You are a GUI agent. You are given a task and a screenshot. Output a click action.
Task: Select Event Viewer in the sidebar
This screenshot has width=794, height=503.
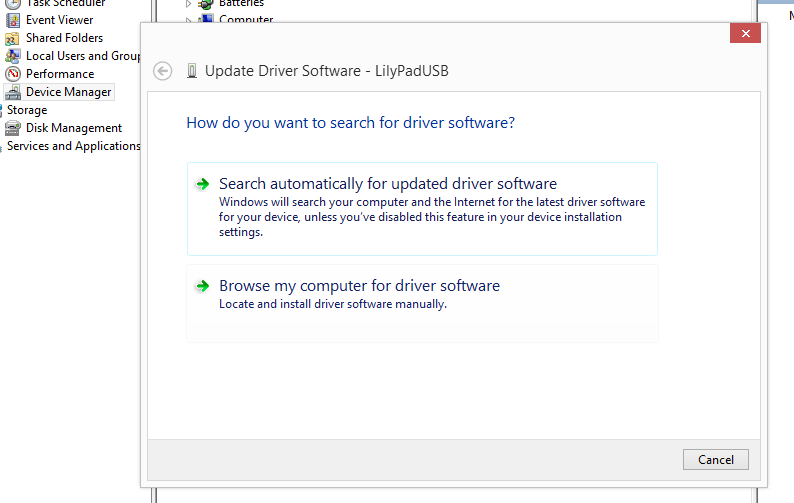59,20
